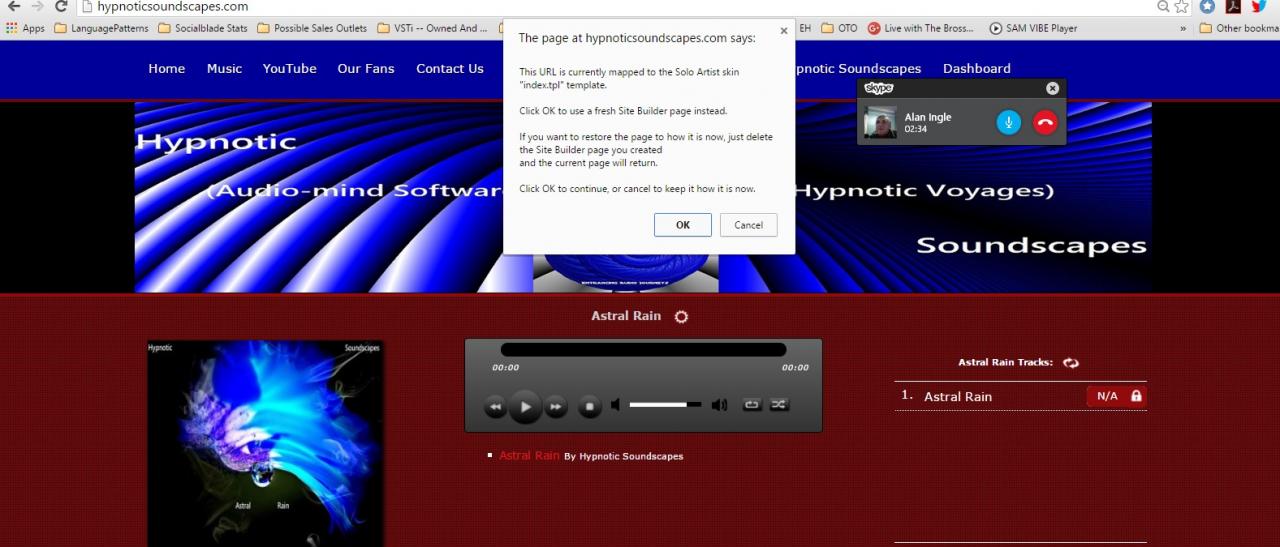Viewport: 1280px width, 547px height.
Task: Stop playback with the stop button
Action: (x=590, y=406)
